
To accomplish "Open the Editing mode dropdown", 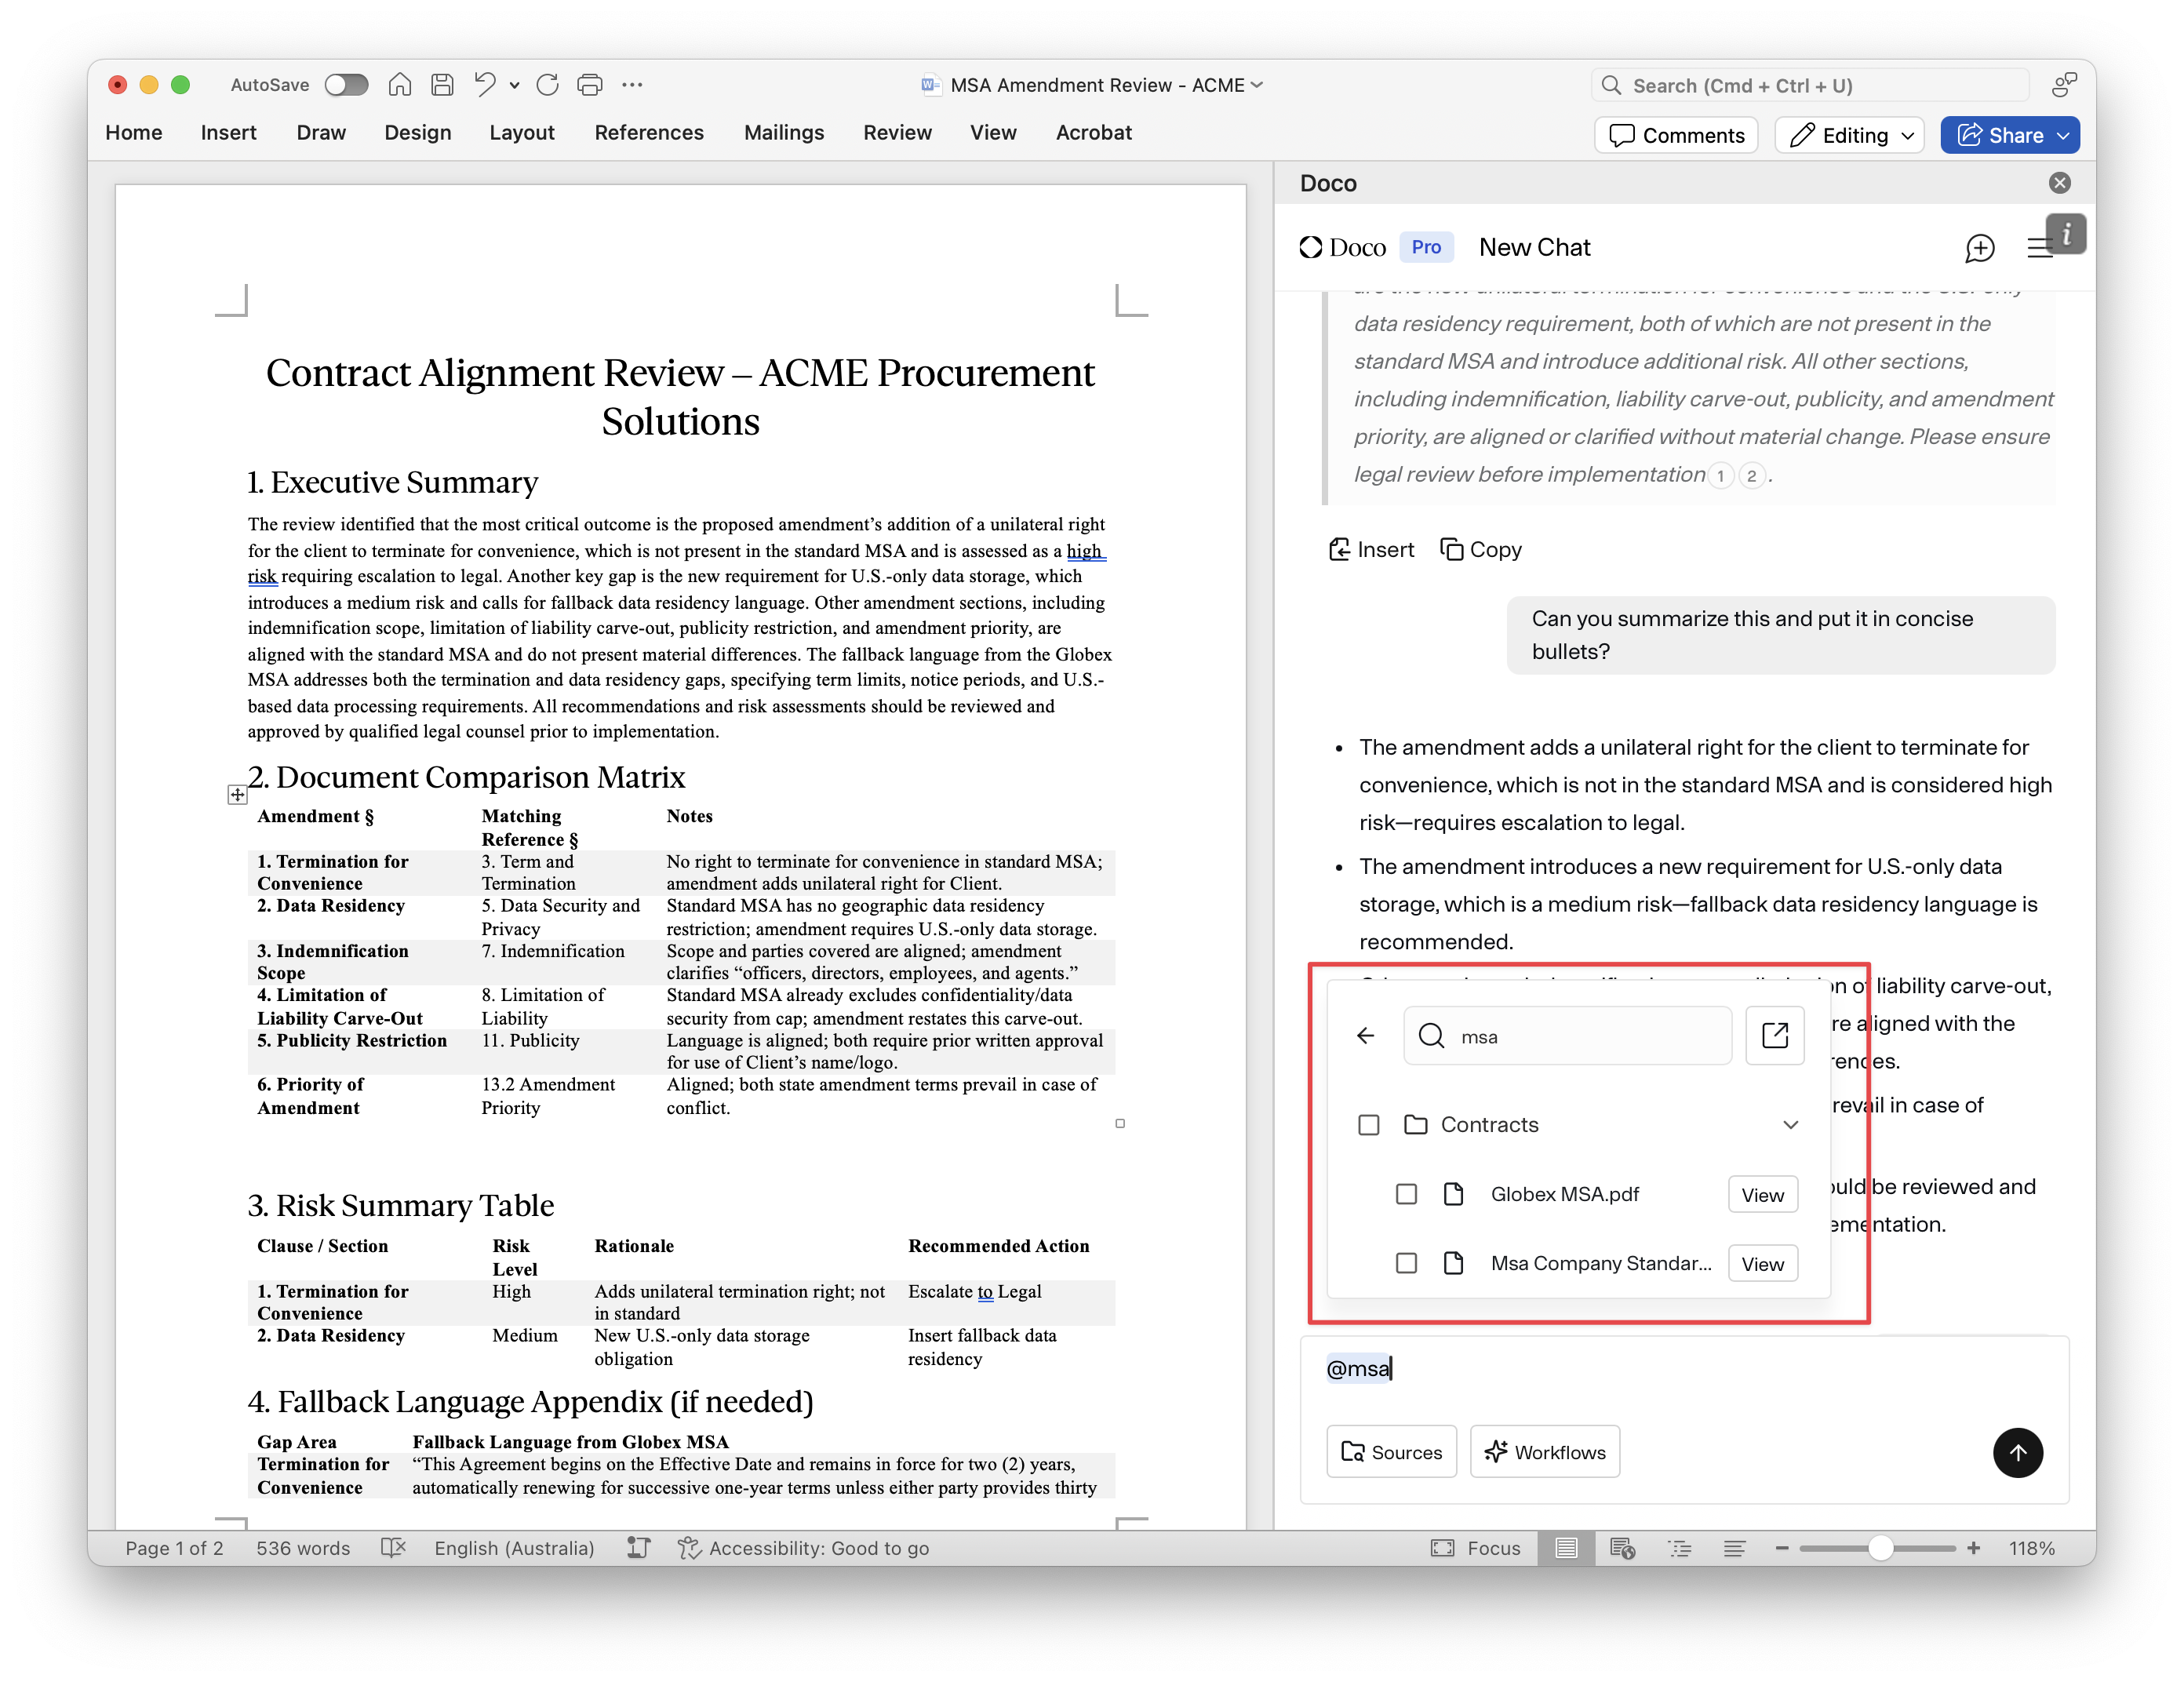I will click(x=1850, y=135).
